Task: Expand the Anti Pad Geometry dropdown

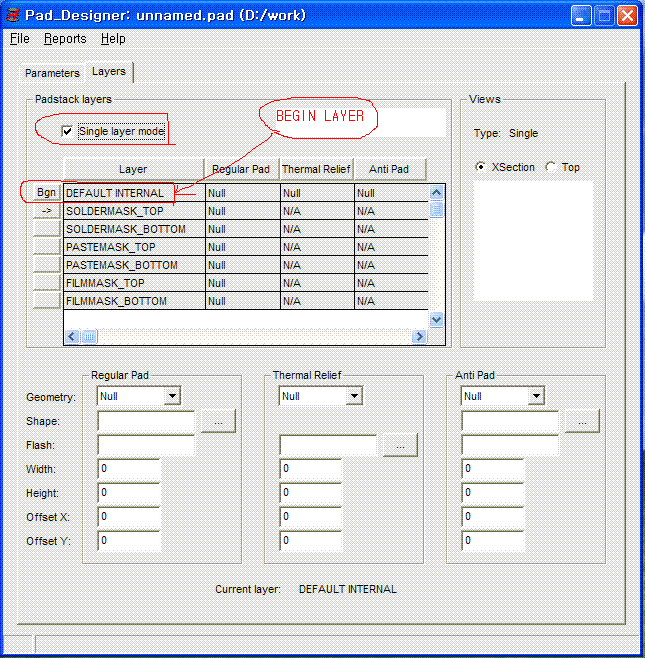Action: point(536,397)
